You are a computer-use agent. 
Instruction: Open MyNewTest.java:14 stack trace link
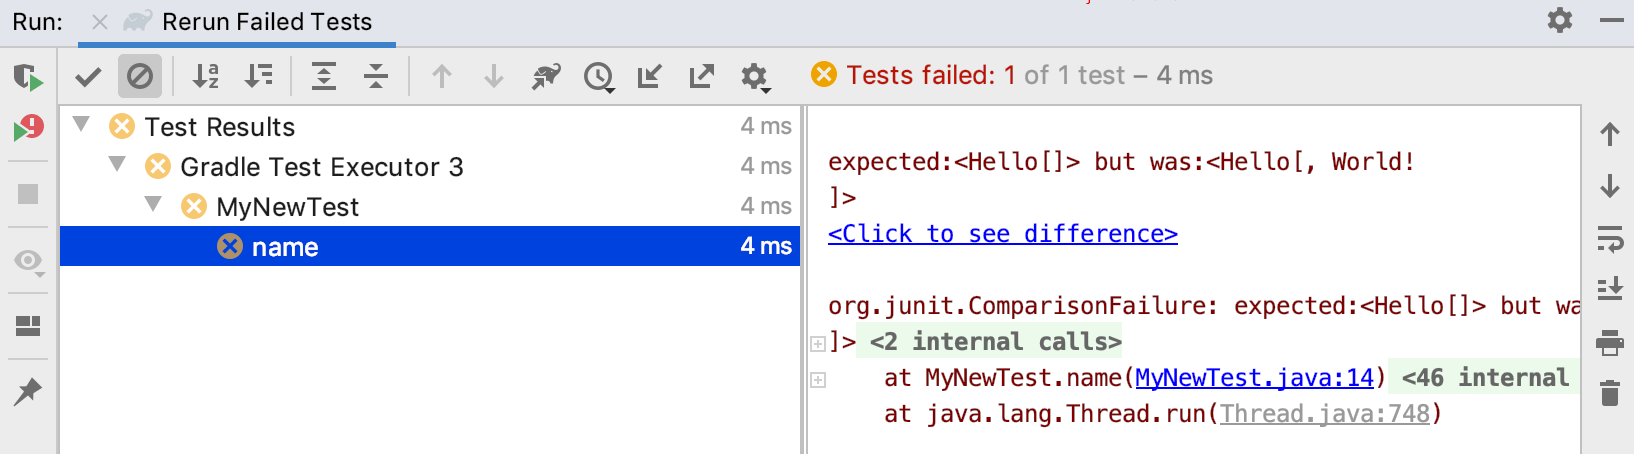1255,378
